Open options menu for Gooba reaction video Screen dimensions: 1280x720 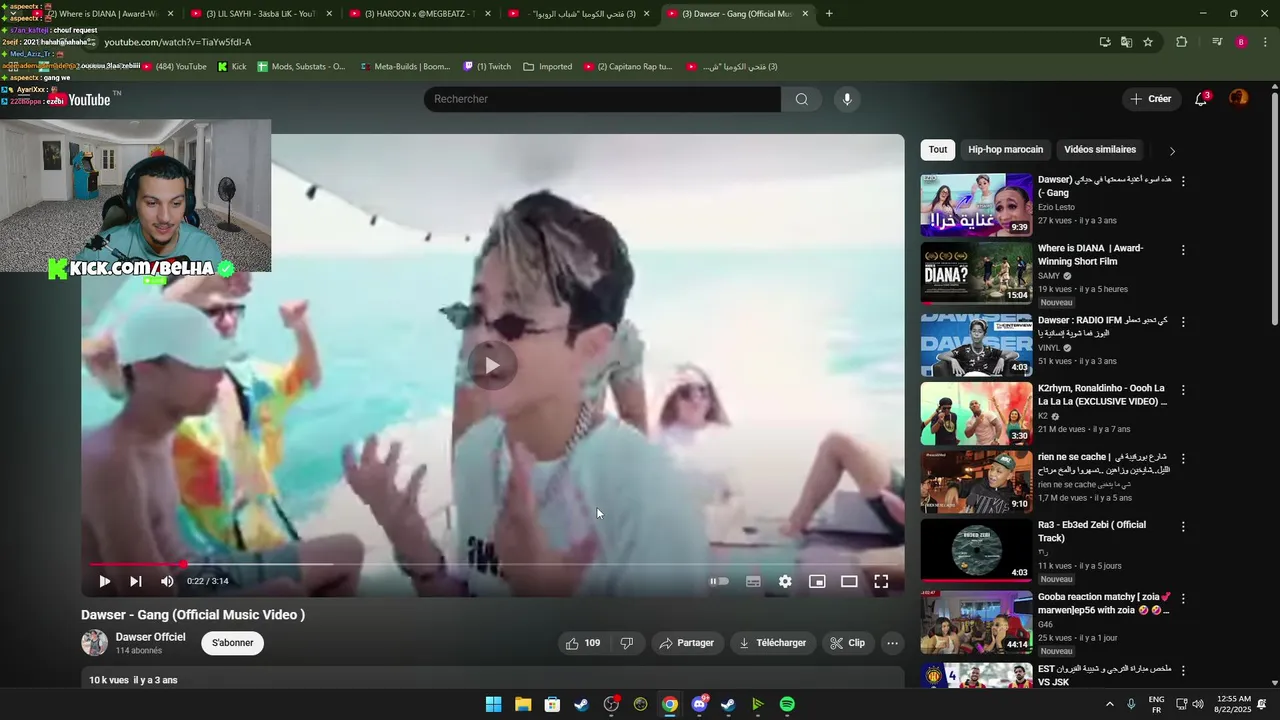click(1183, 598)
